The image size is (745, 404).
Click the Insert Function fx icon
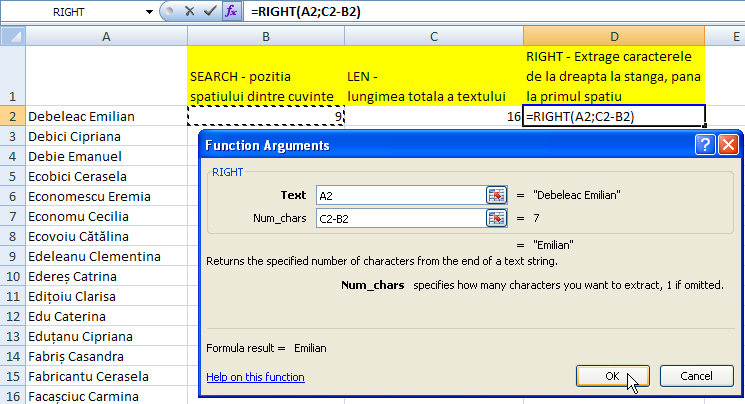pos(231,11)
